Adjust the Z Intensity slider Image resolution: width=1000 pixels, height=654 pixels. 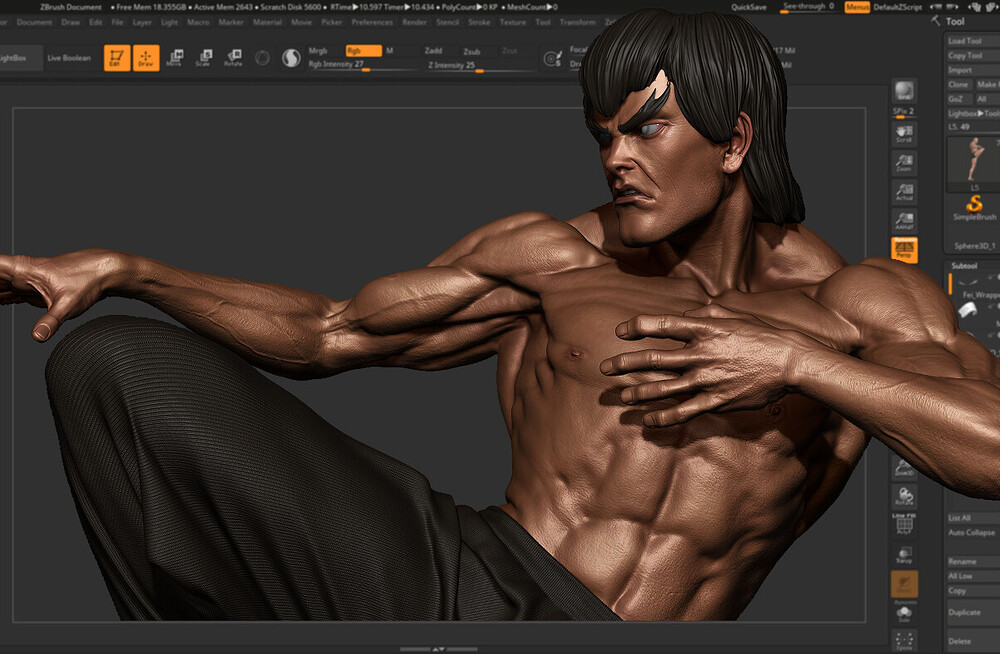(480, 66)
